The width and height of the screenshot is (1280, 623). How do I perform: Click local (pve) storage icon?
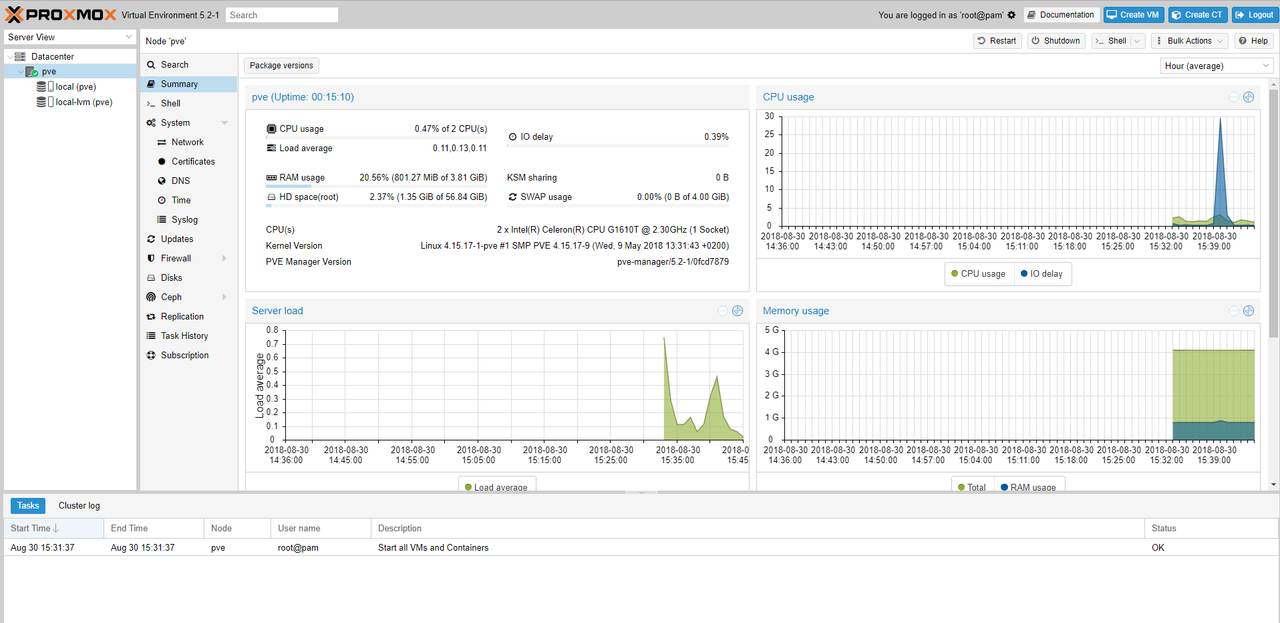click(x=45, y=87)
